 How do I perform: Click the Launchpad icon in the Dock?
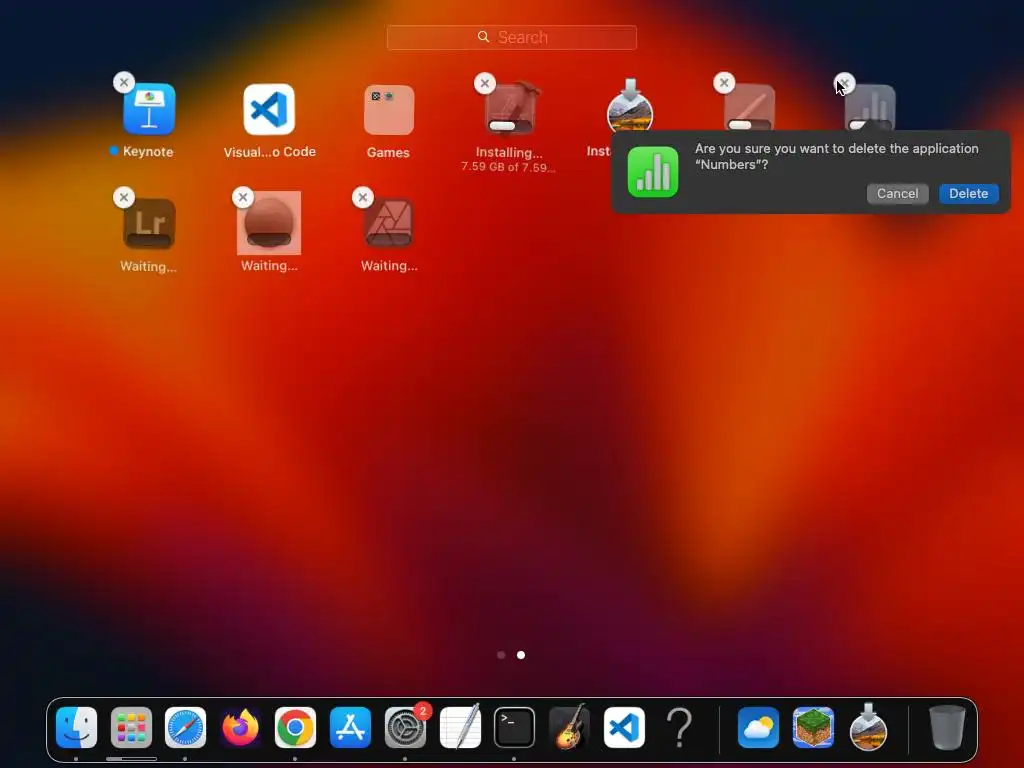click(131, 727)
